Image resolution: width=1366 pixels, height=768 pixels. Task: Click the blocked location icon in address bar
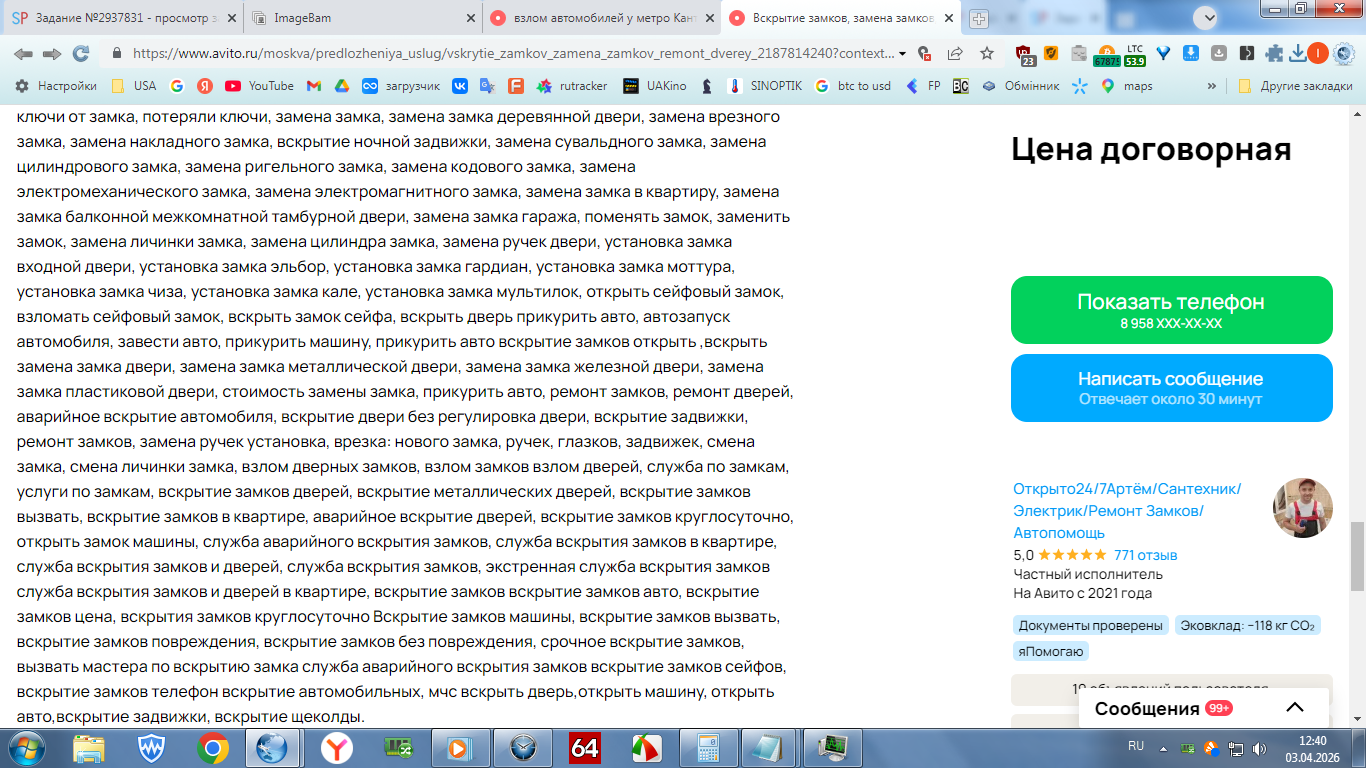point(924,54)
